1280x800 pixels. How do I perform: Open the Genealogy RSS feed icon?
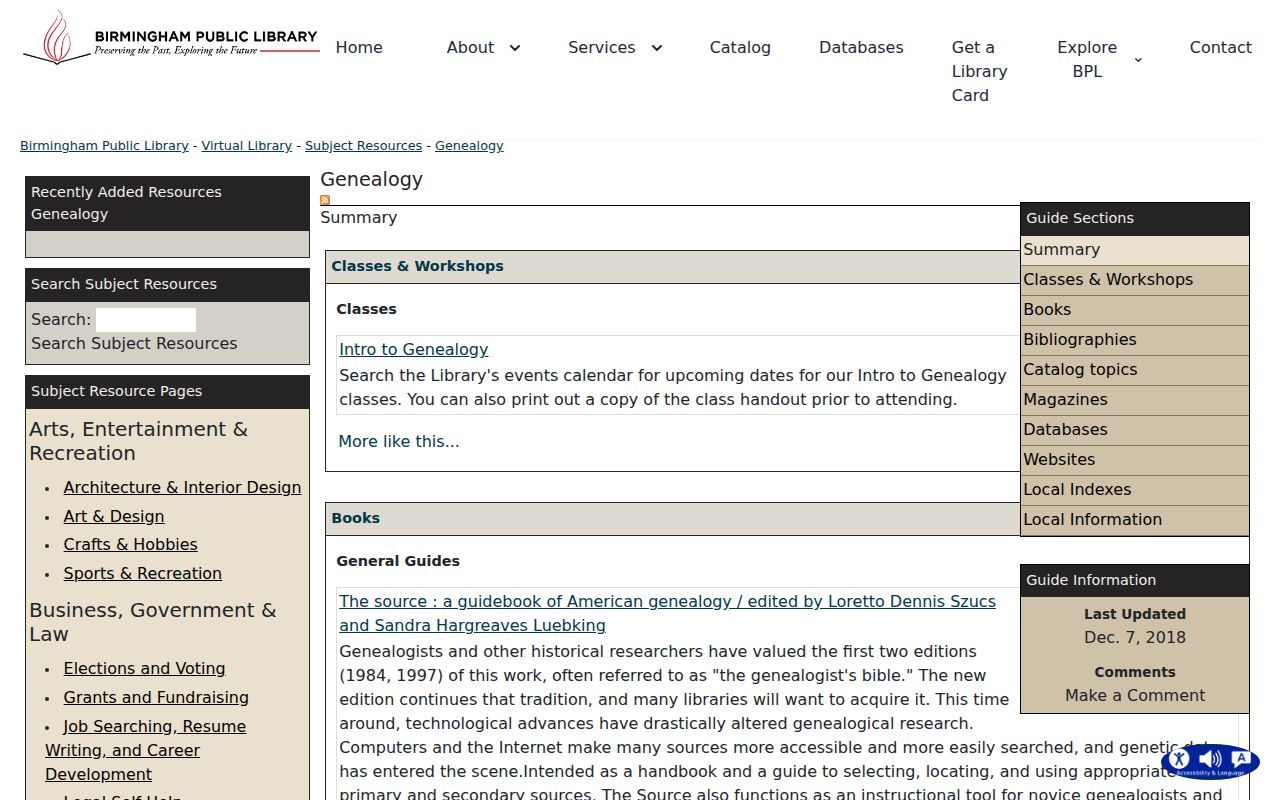(x=325, y=200)
